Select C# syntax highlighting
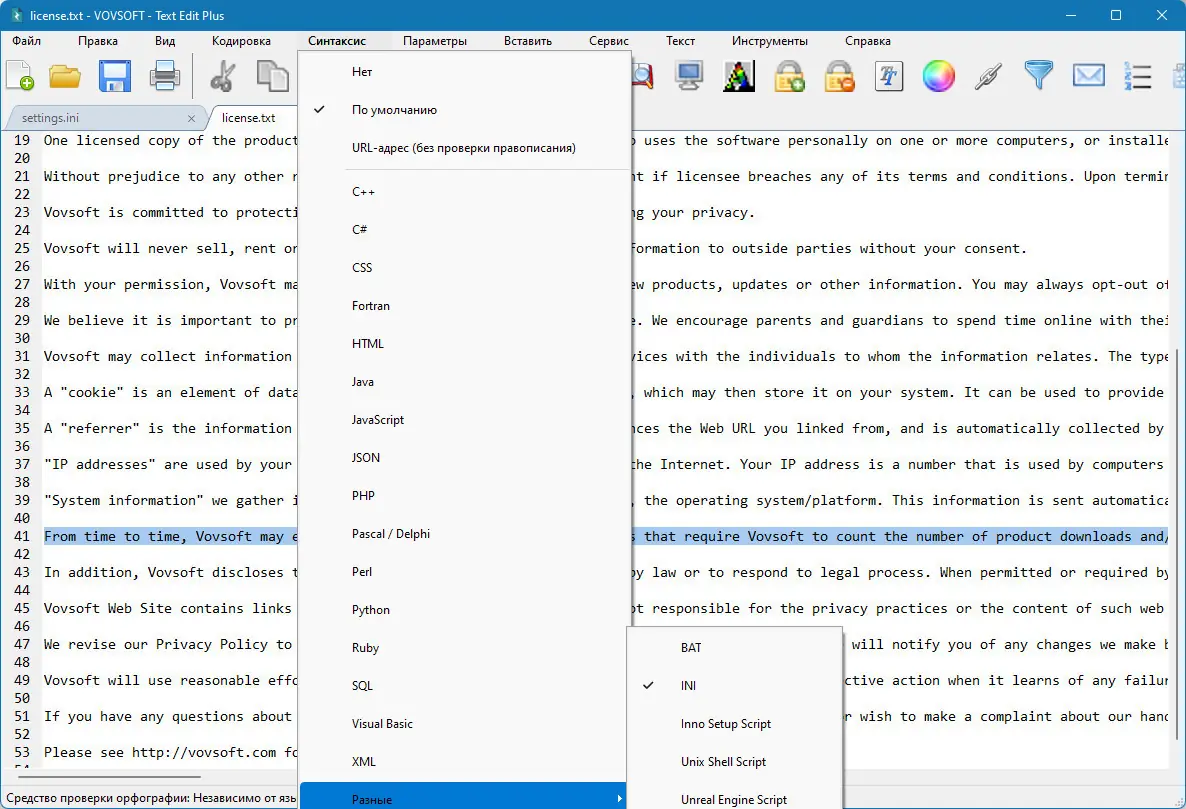The height and width of the screenshot is (809, 1186). 465,230
